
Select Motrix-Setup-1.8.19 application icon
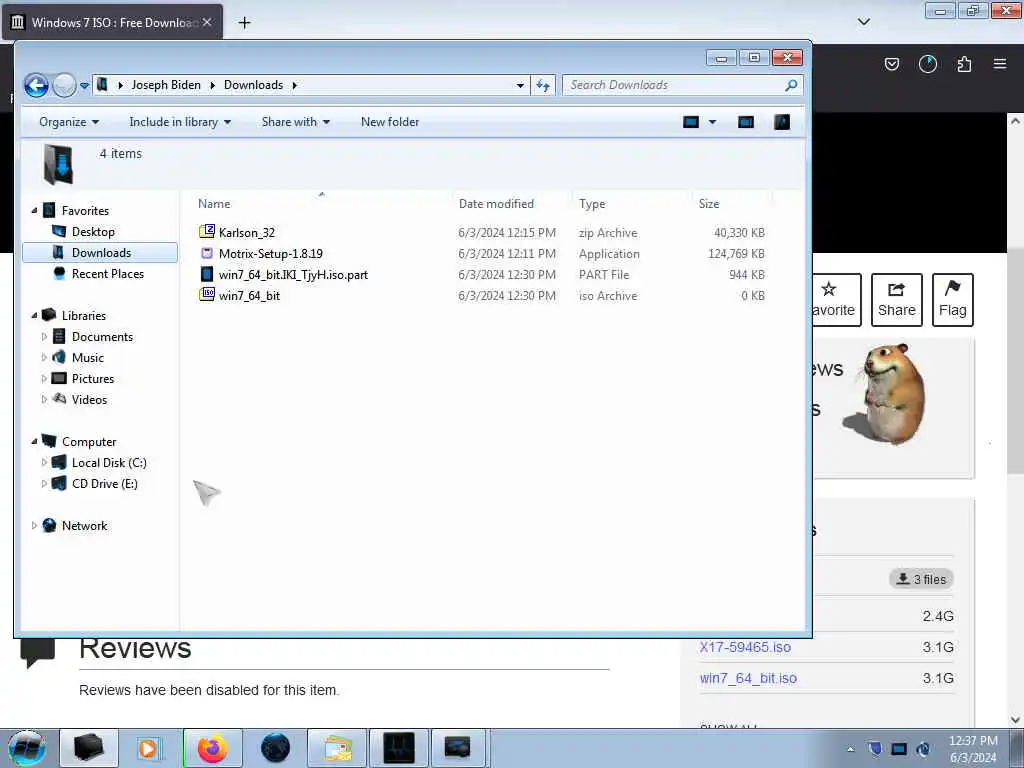click(x=207, y=253)
